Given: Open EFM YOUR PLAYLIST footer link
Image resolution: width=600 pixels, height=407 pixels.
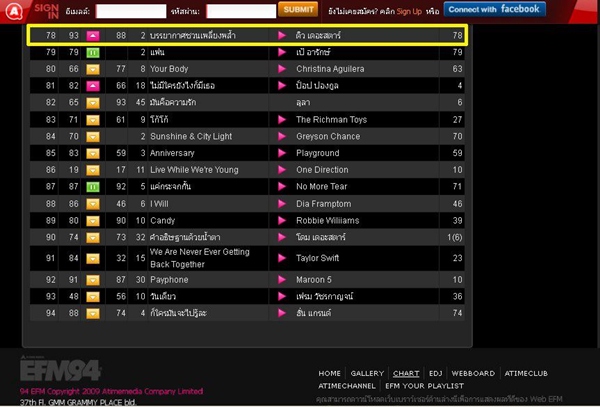Looking at the screenshot, I should coord(424,386).
